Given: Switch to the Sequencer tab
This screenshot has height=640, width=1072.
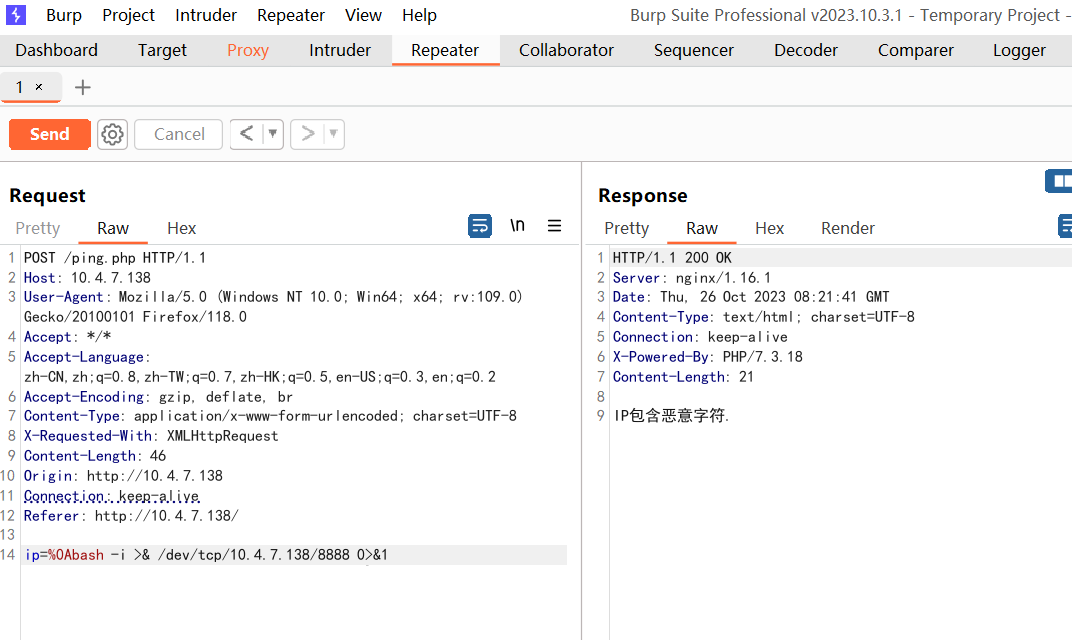Looking at the screenshot, I should click(693, 50).
